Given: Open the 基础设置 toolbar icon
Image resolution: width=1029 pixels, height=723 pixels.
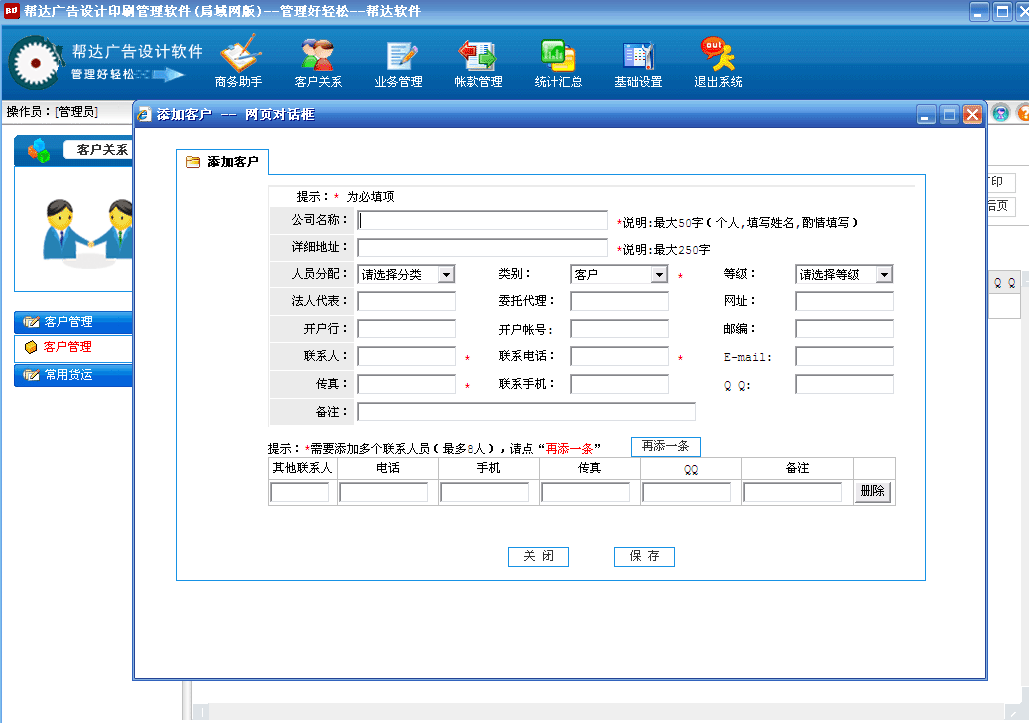Looking at the screenshot, I should point(638,62).
